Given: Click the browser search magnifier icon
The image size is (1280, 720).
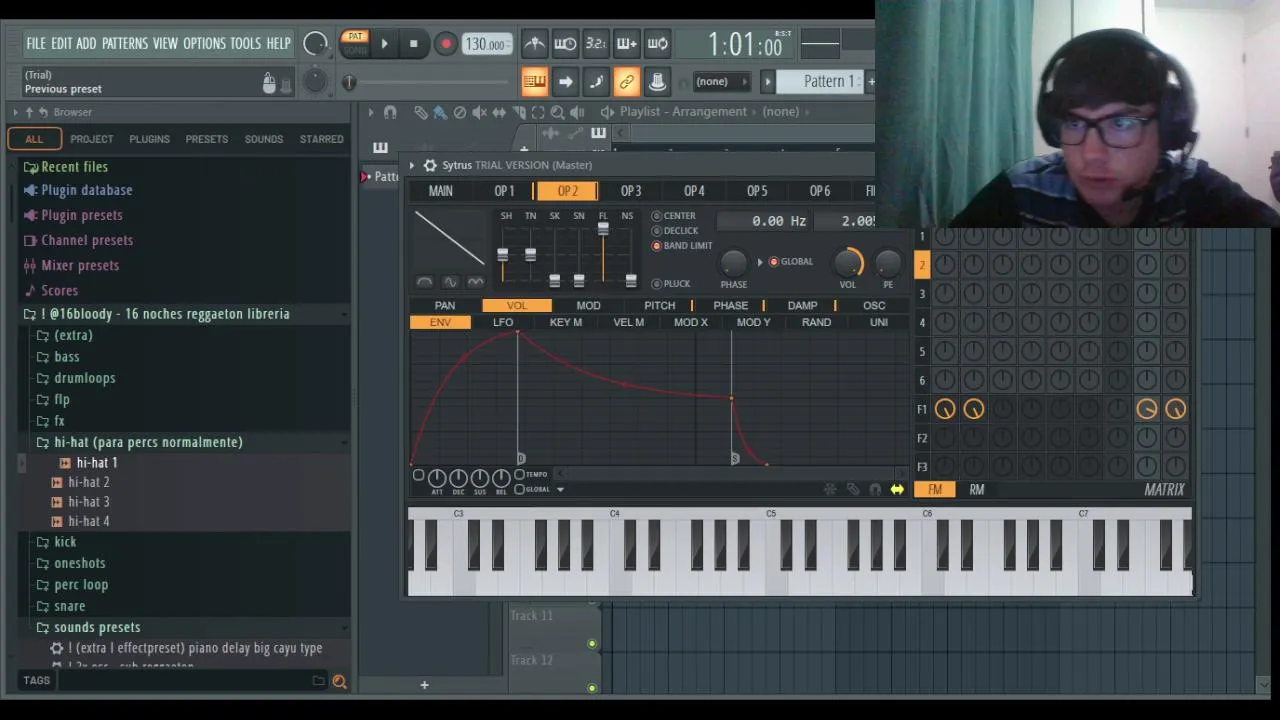Looking at the screenshot, I should 339,681.
